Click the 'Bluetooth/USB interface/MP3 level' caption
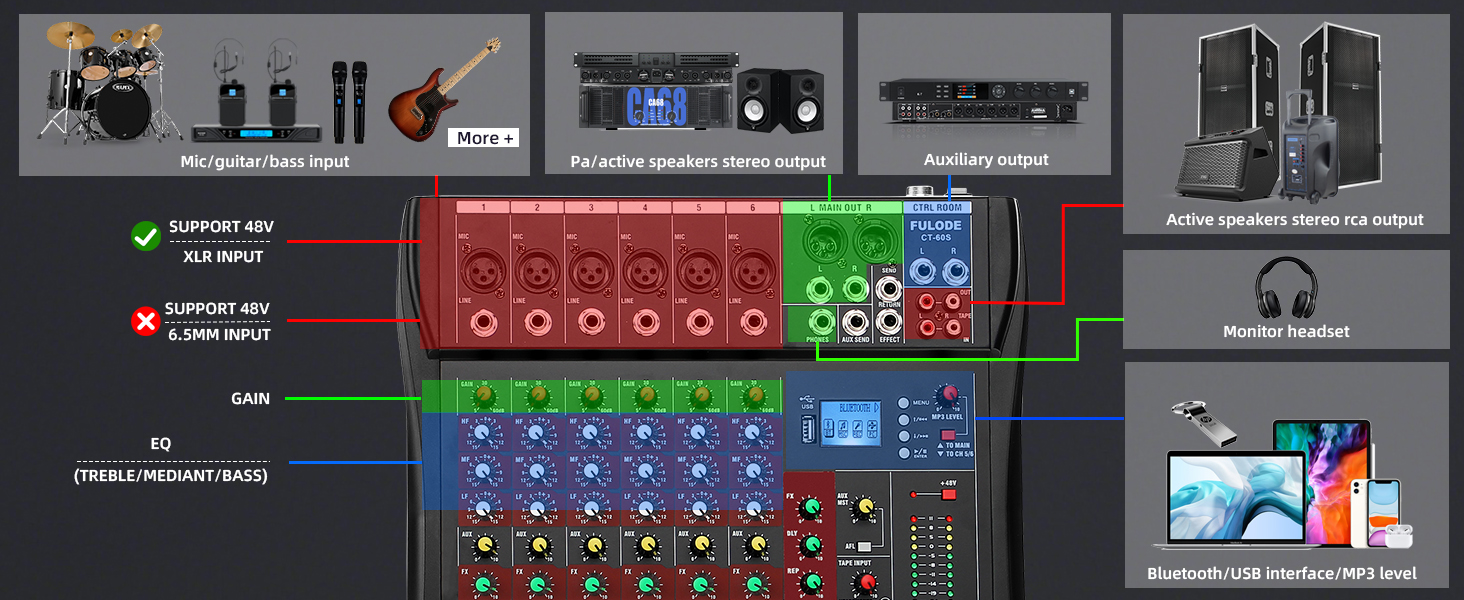The height and width of the screenshot is (600, 1464). pos(1281,574)
